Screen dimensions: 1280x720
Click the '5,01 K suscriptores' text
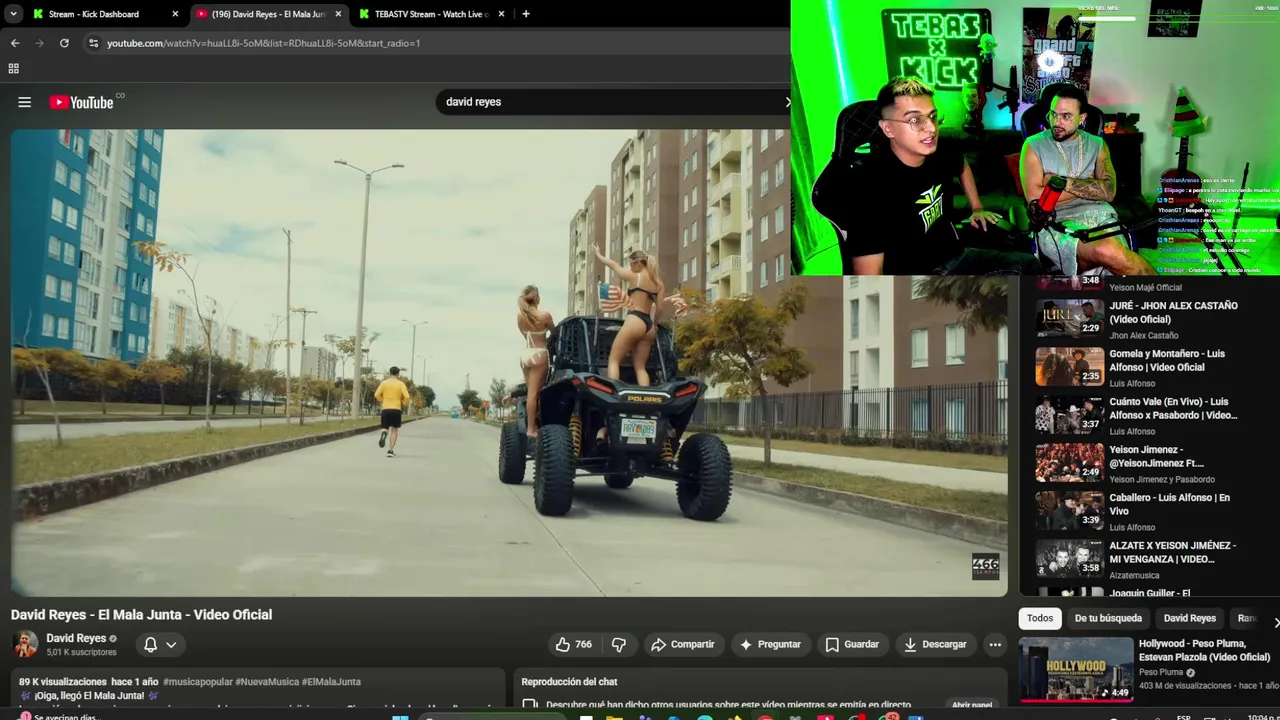81,652
